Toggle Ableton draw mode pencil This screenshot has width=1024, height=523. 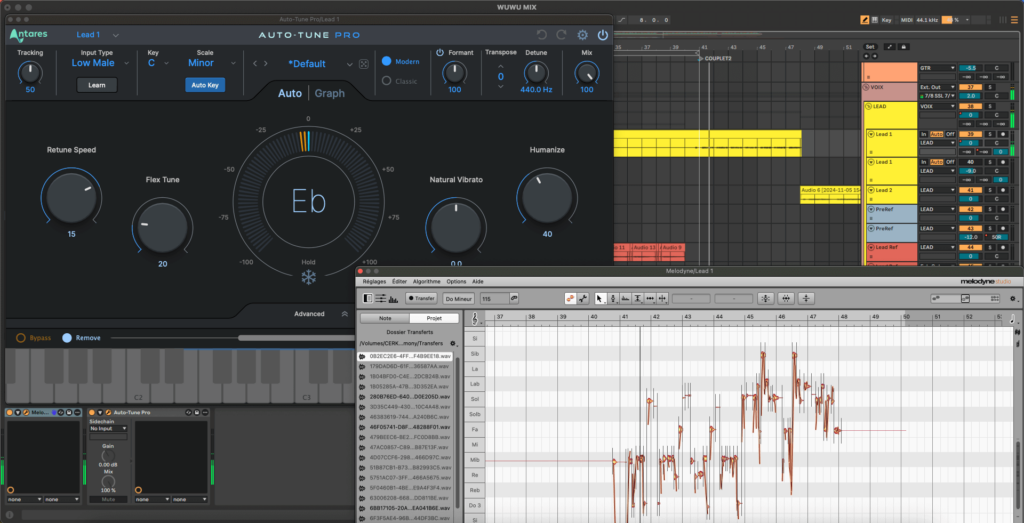click(x=865, y=20)
